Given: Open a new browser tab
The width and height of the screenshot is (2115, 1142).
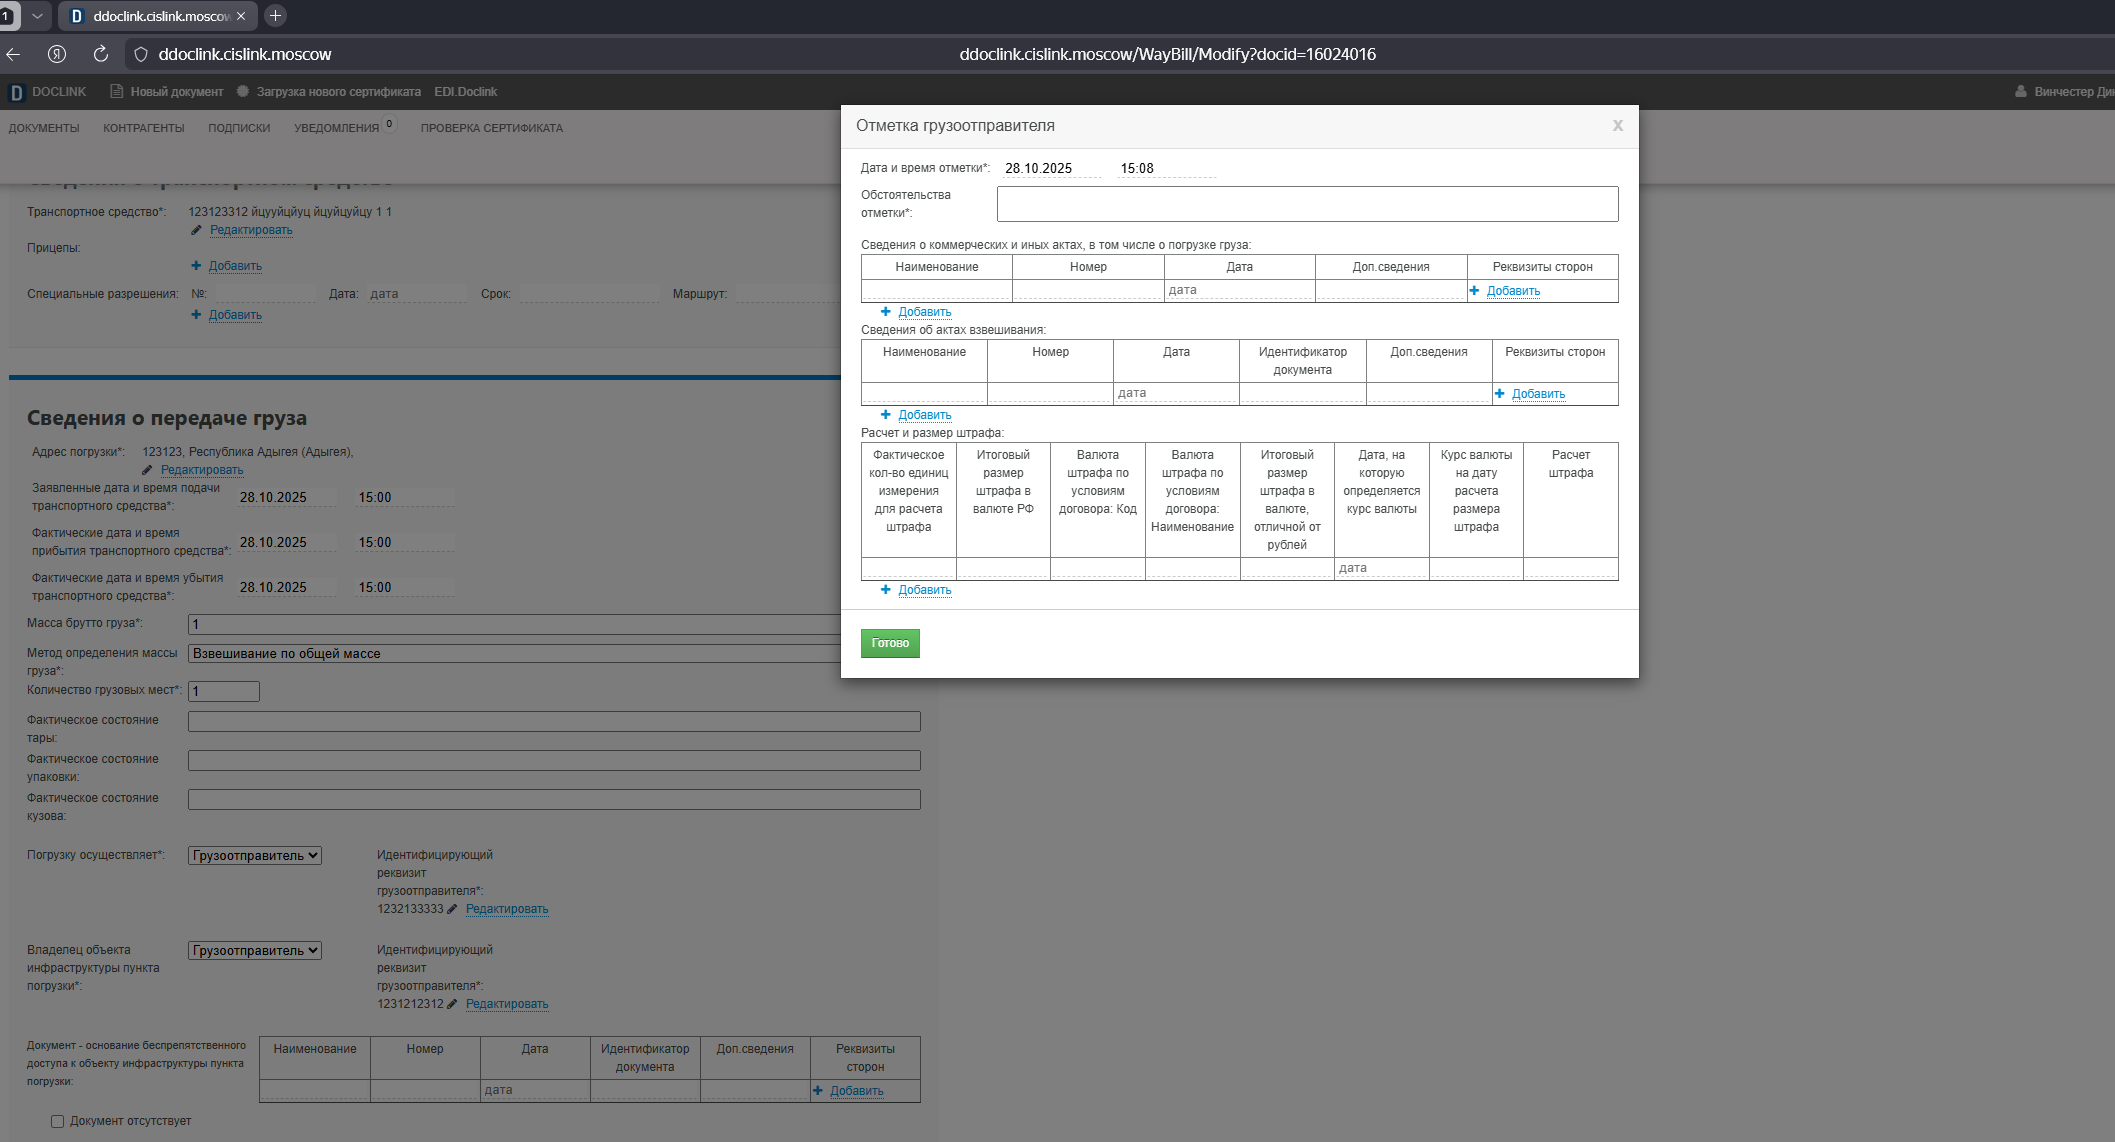Looking at the screenshot, I should coord(276,16).
